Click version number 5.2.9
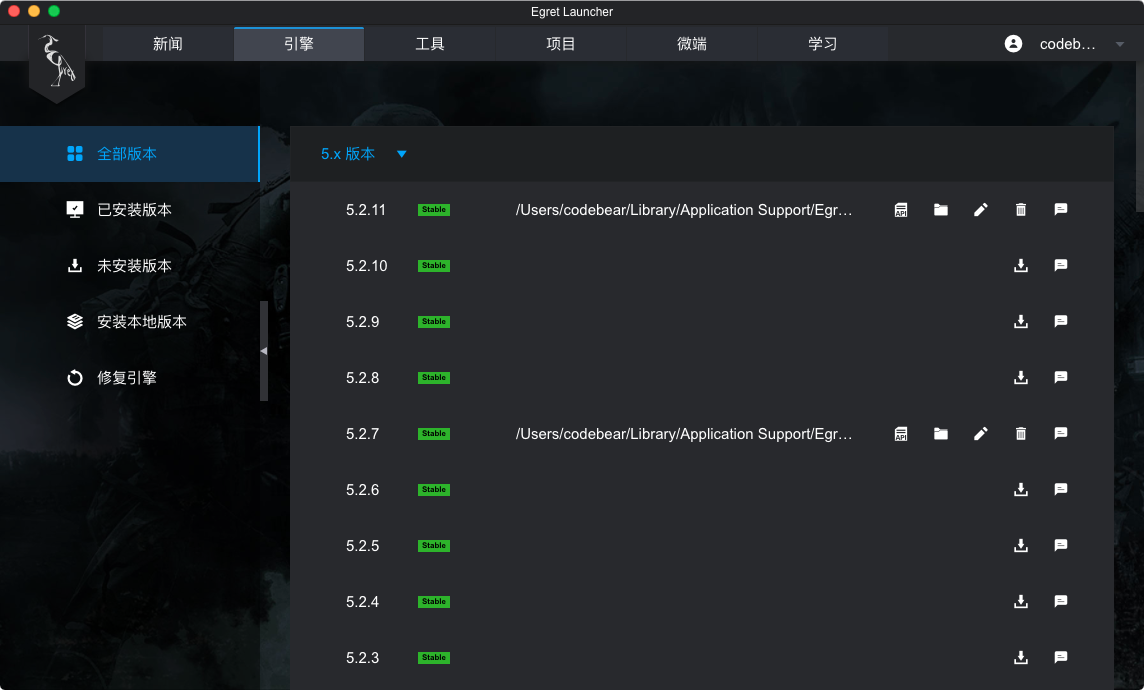The width and height of the screenshot is (1144, 690). click(363, 322)
